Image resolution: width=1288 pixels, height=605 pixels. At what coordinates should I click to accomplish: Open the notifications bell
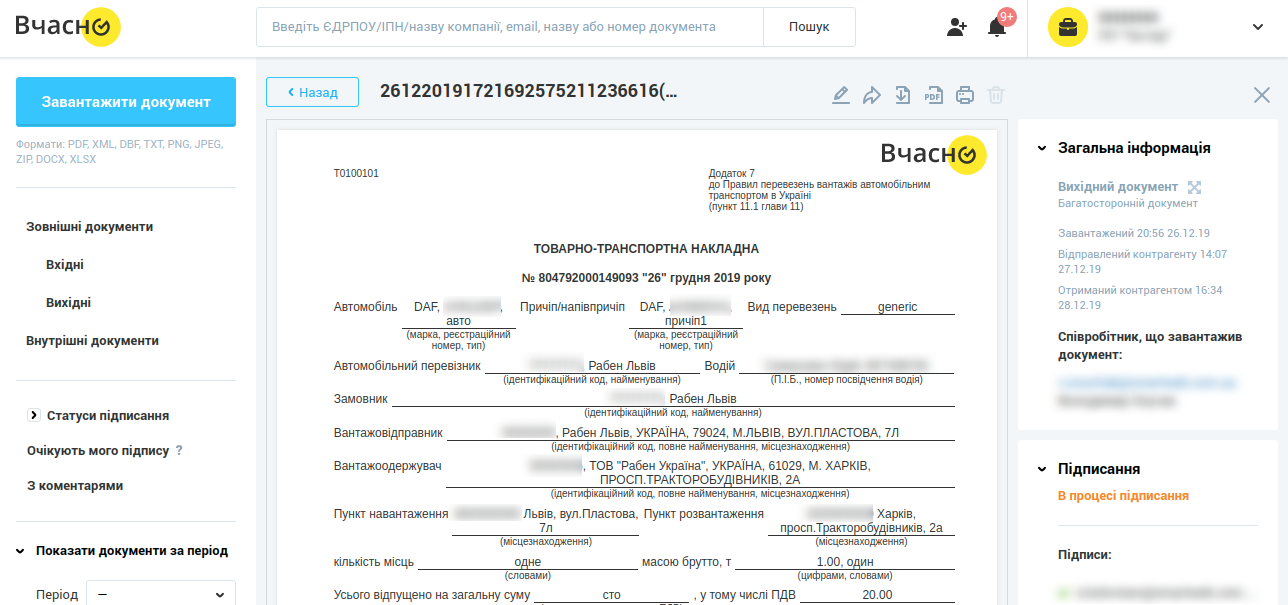(x=997, y=27)
